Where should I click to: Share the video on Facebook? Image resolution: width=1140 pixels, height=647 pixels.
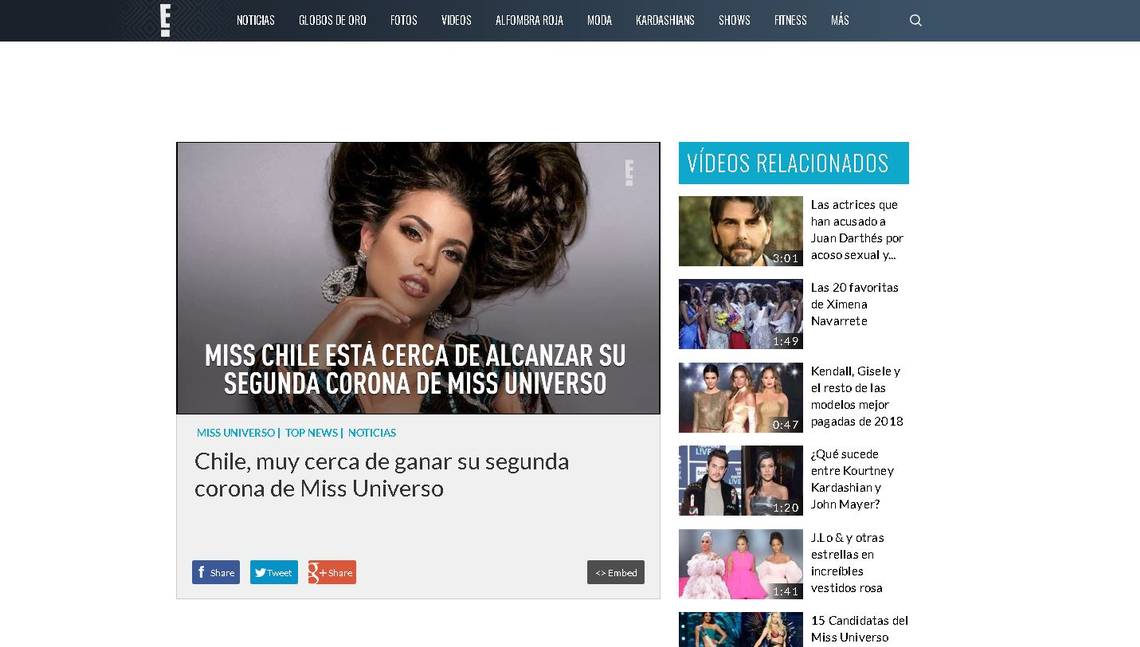(x=216, y=572)
